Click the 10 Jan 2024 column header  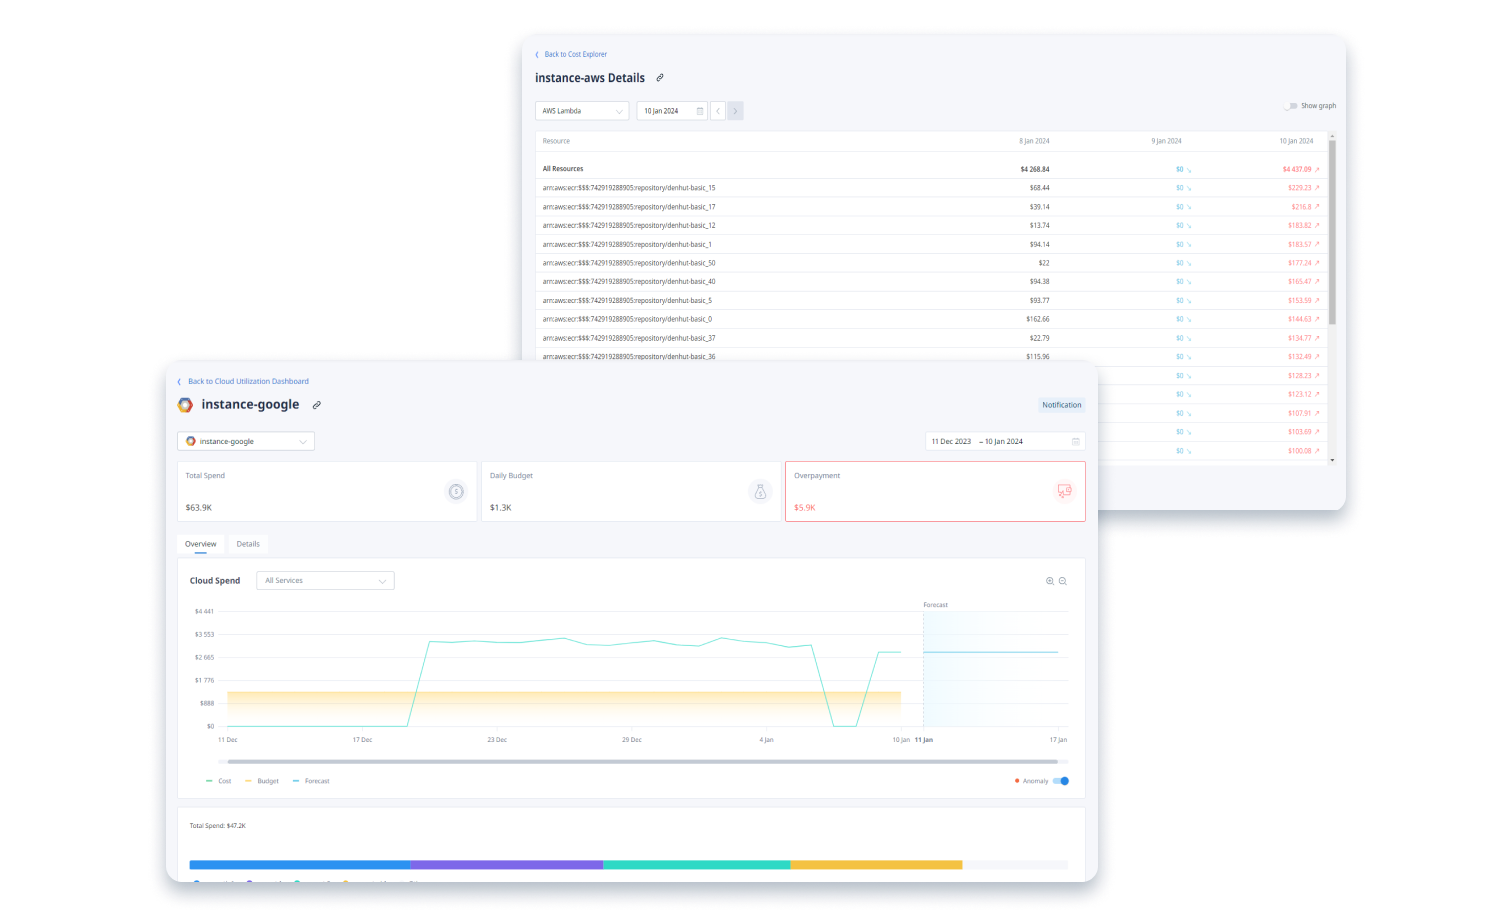pos(1296,141)
